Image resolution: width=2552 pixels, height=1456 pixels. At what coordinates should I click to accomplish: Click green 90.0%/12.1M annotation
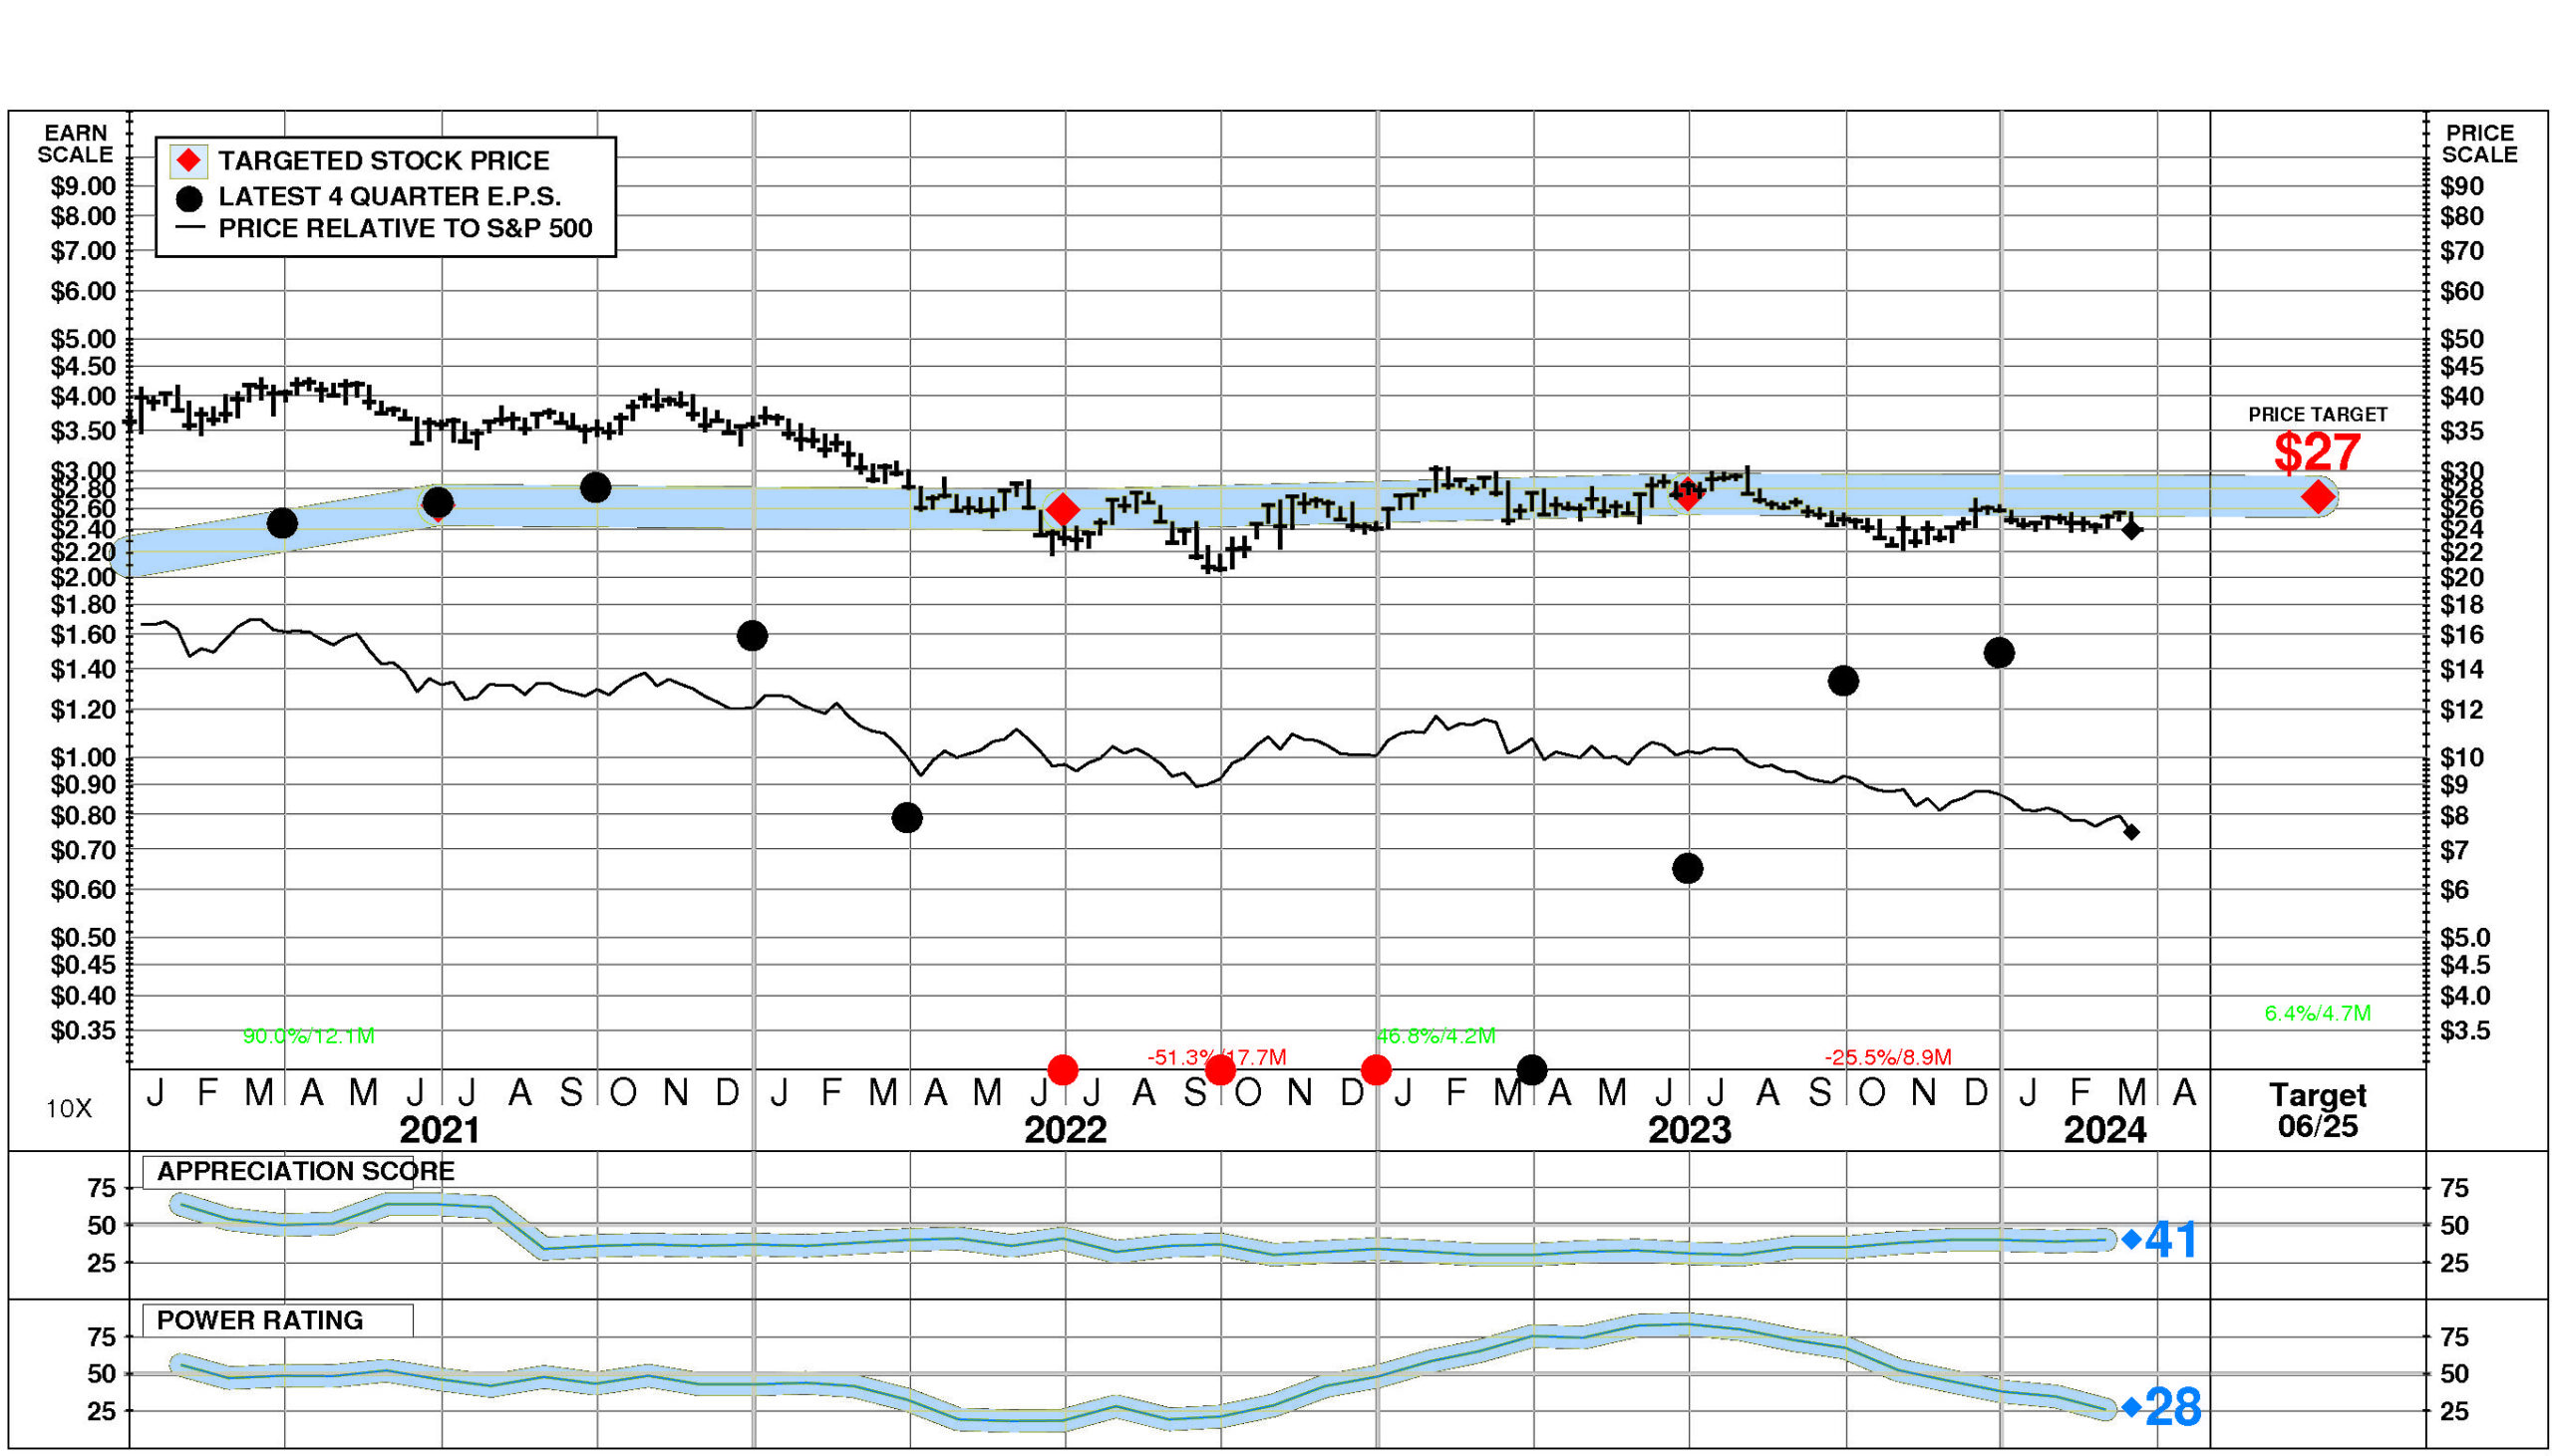coord(308,1036)
